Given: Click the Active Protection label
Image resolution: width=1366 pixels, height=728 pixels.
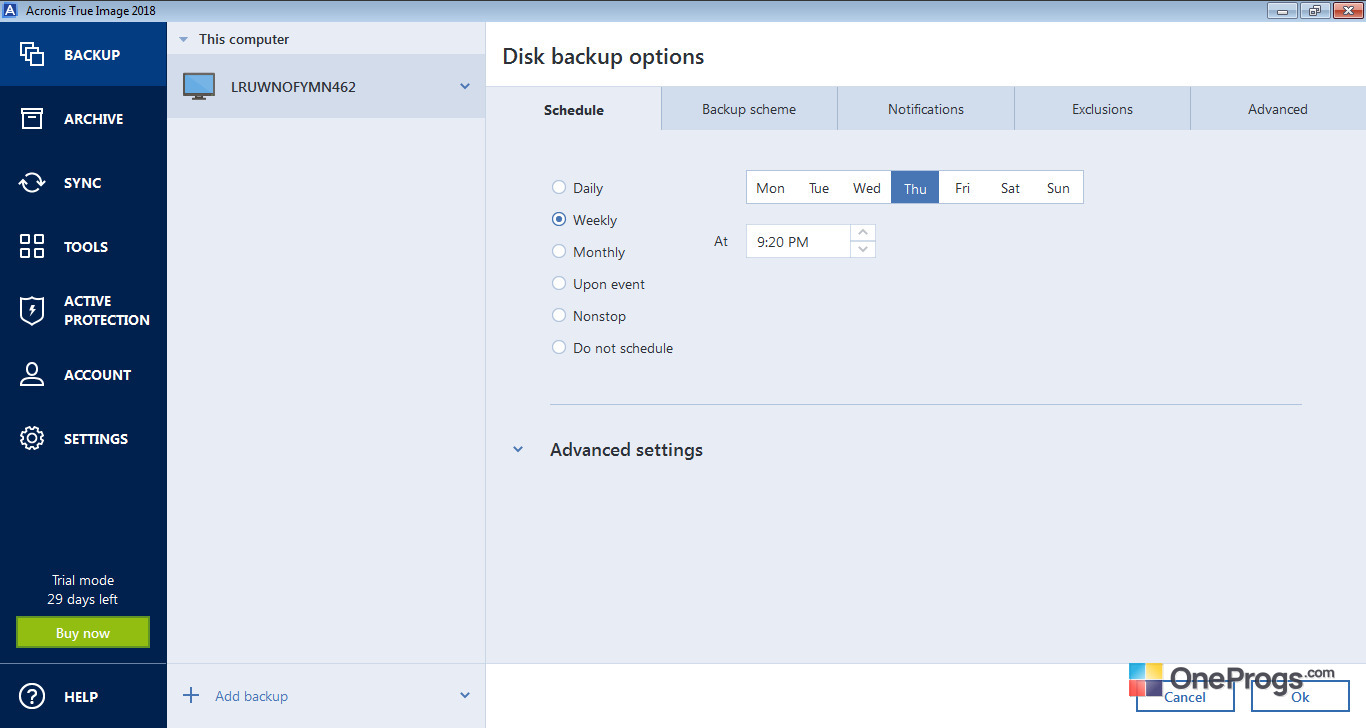Looking at the screenshot, I should (x=107, y=311).
